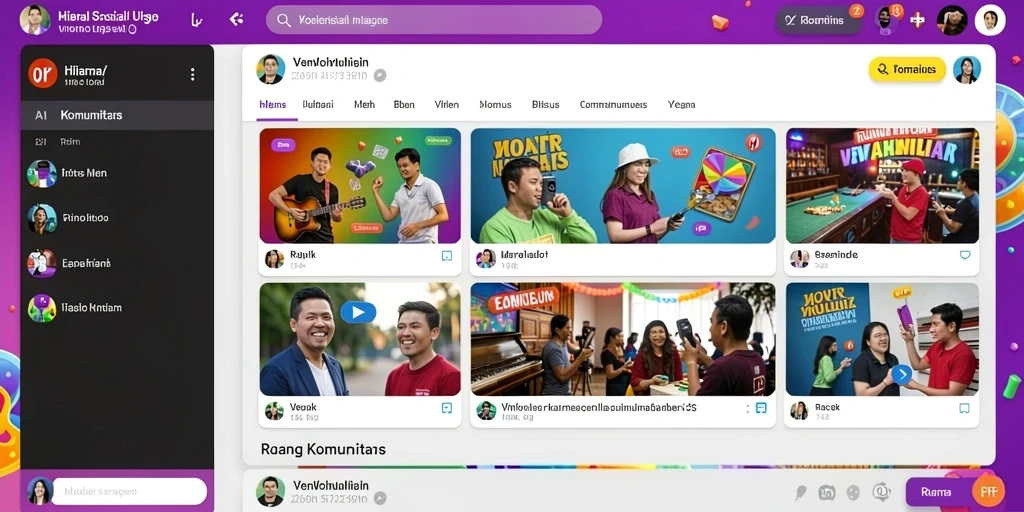Open the piano party video thumbnail
This screenshot has height=512, width=1024.
coord(623,339)
